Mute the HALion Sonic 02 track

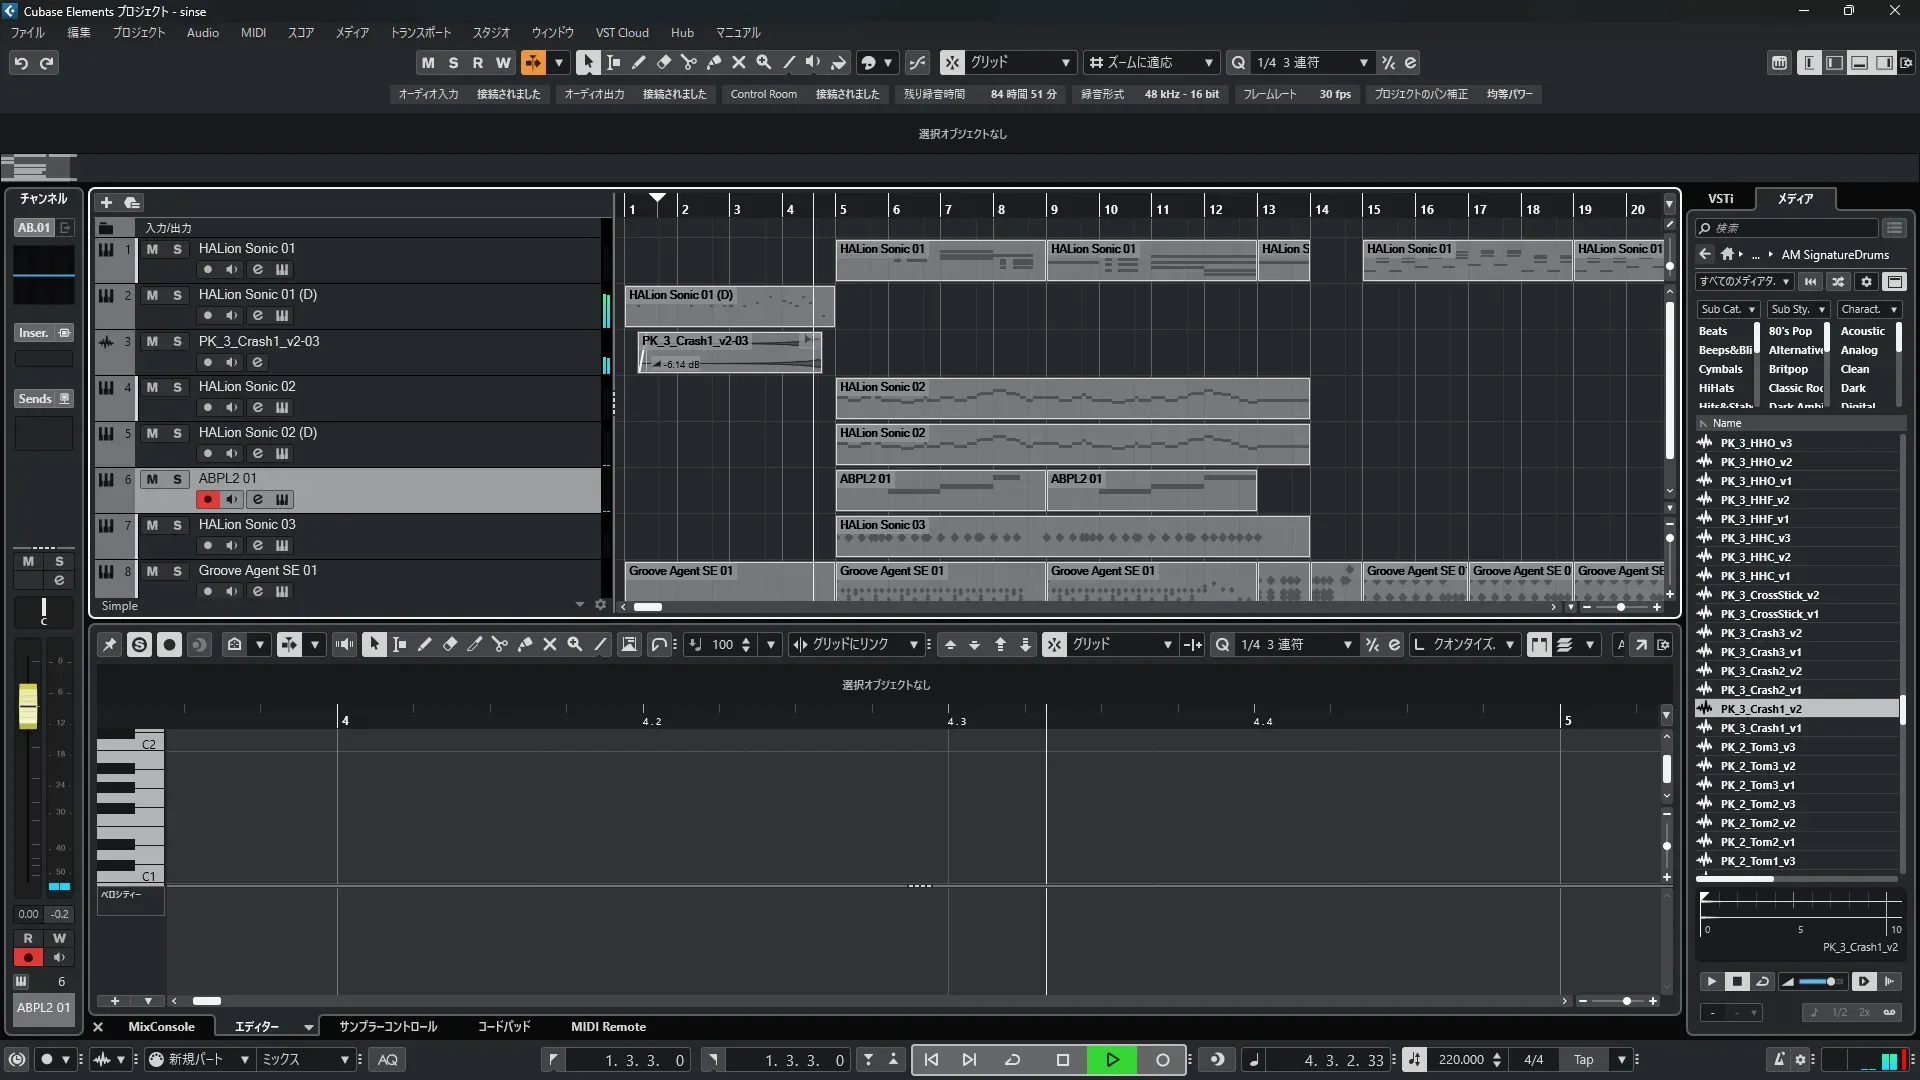pyautogui.click(x=152, y=387)
